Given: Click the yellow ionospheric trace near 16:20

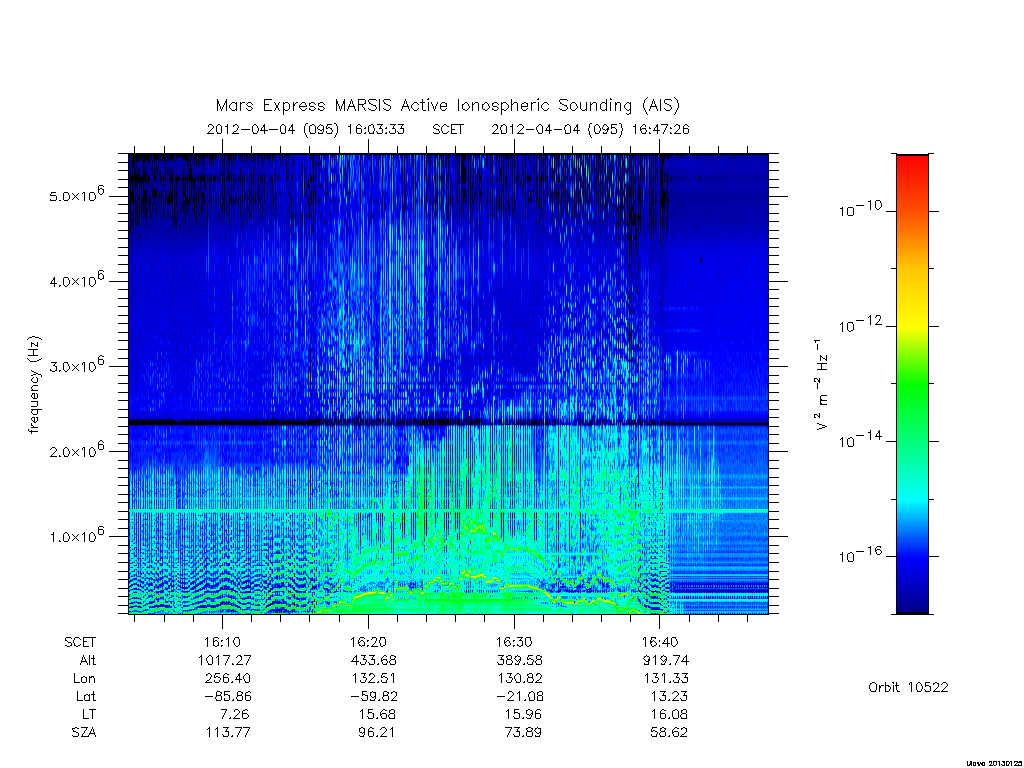Looking at the screenshot, I should point(370,594).
